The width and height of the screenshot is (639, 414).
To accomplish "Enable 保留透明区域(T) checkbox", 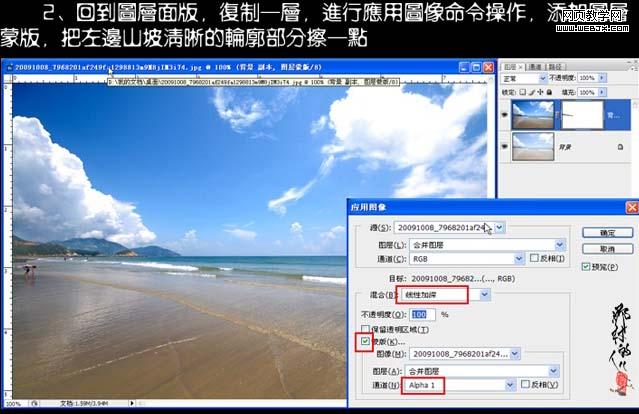I will click(x=366, y=329).
